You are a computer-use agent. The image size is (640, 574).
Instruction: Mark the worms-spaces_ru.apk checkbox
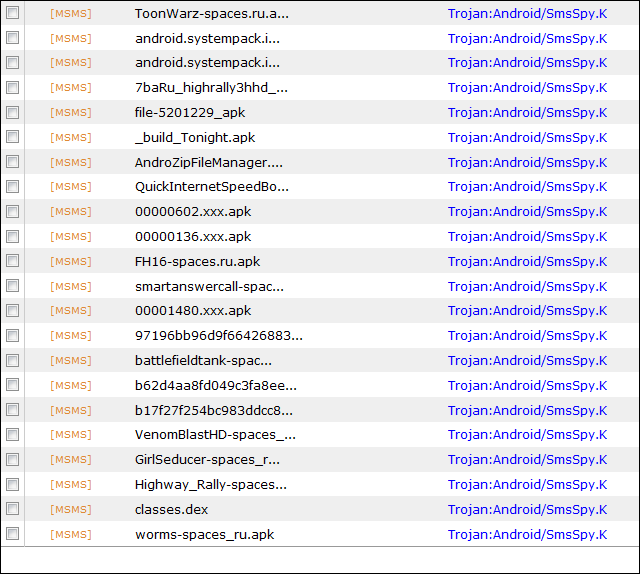click(13, 535)
